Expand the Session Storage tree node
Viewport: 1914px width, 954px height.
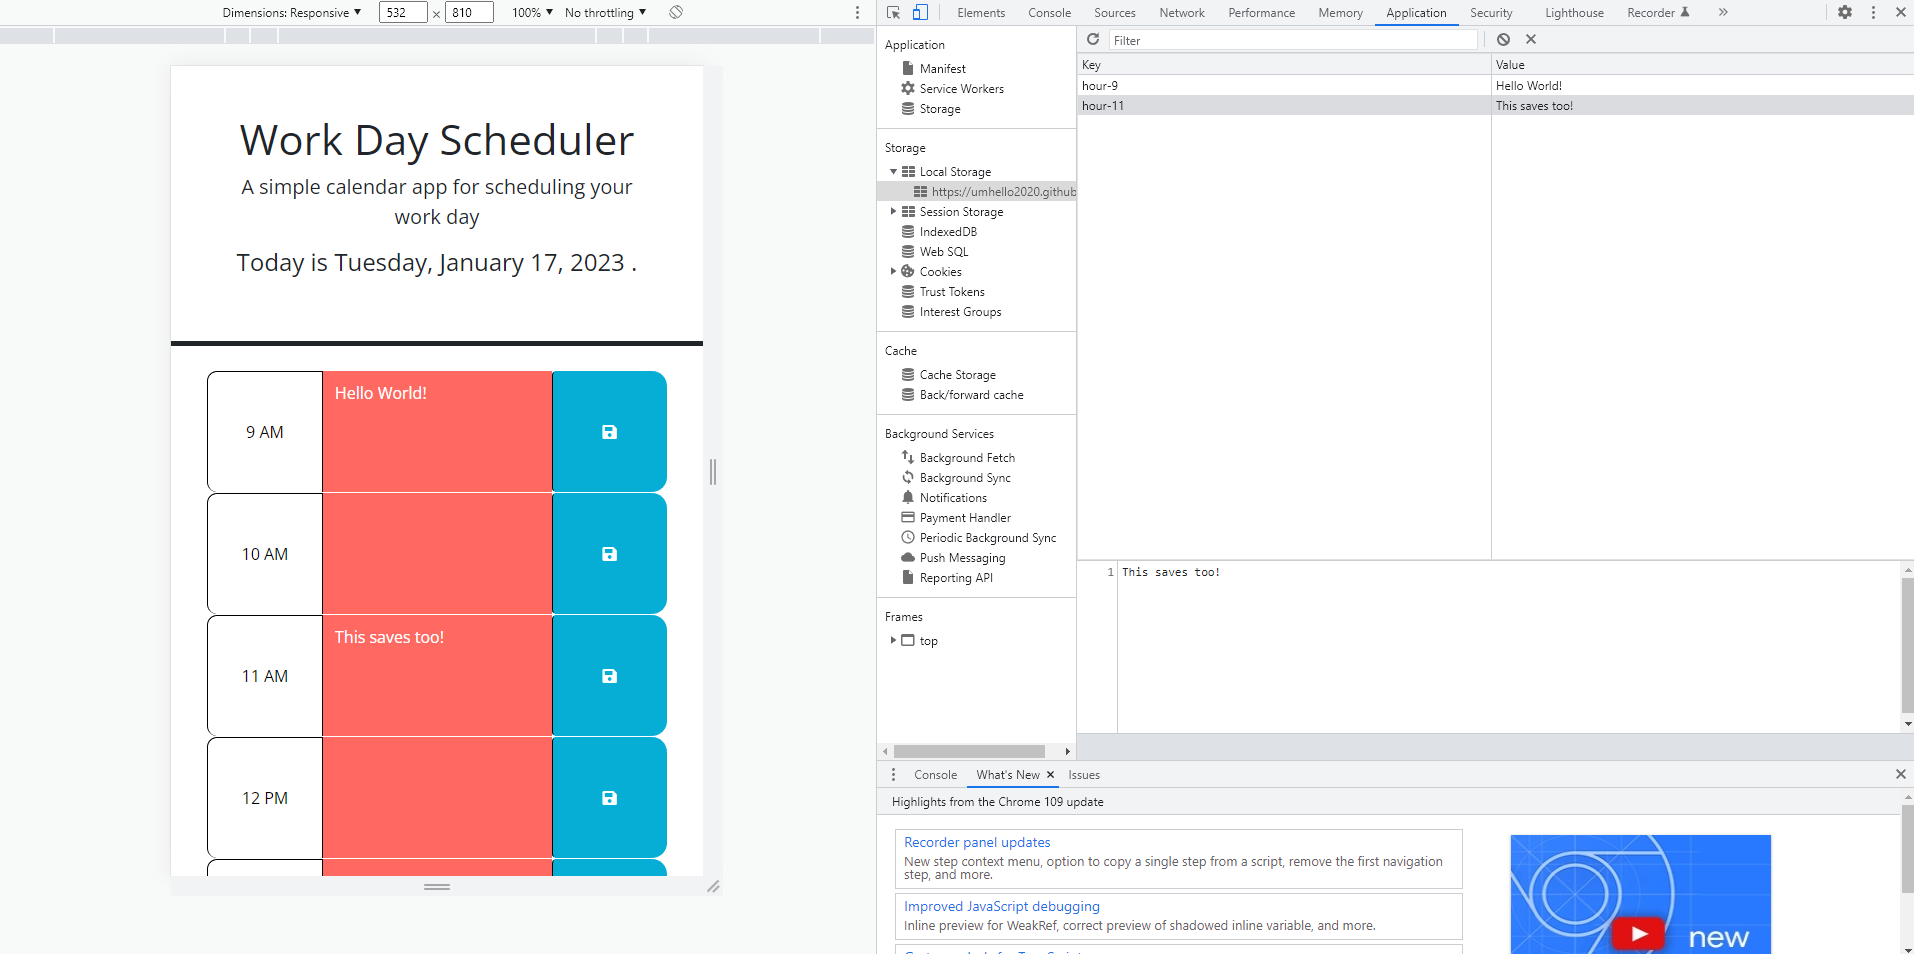coord(893,212)
